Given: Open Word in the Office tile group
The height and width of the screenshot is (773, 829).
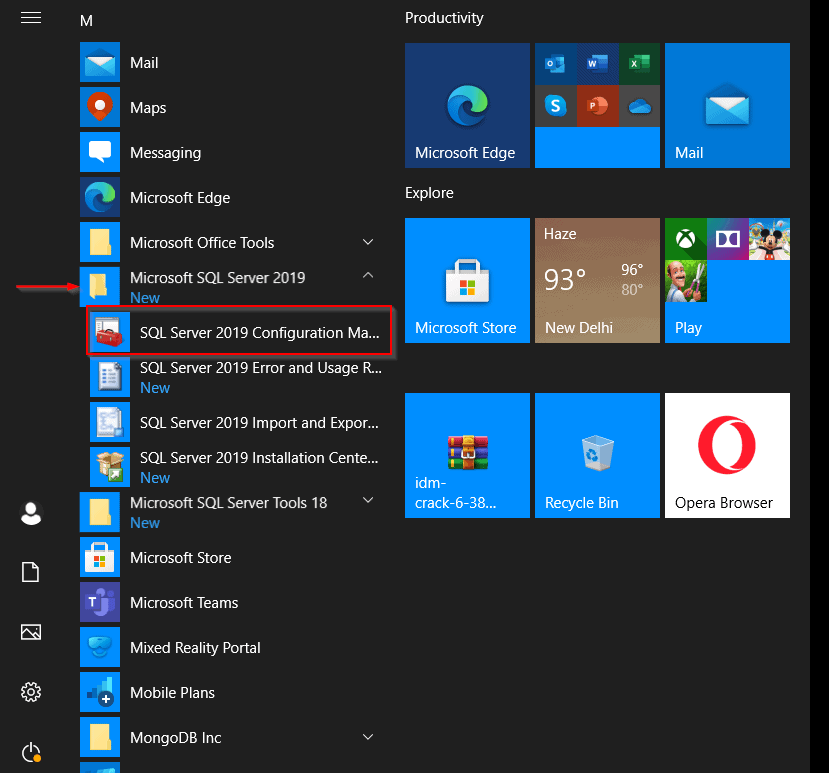Looking at the screenshot, I should (597, 64).
